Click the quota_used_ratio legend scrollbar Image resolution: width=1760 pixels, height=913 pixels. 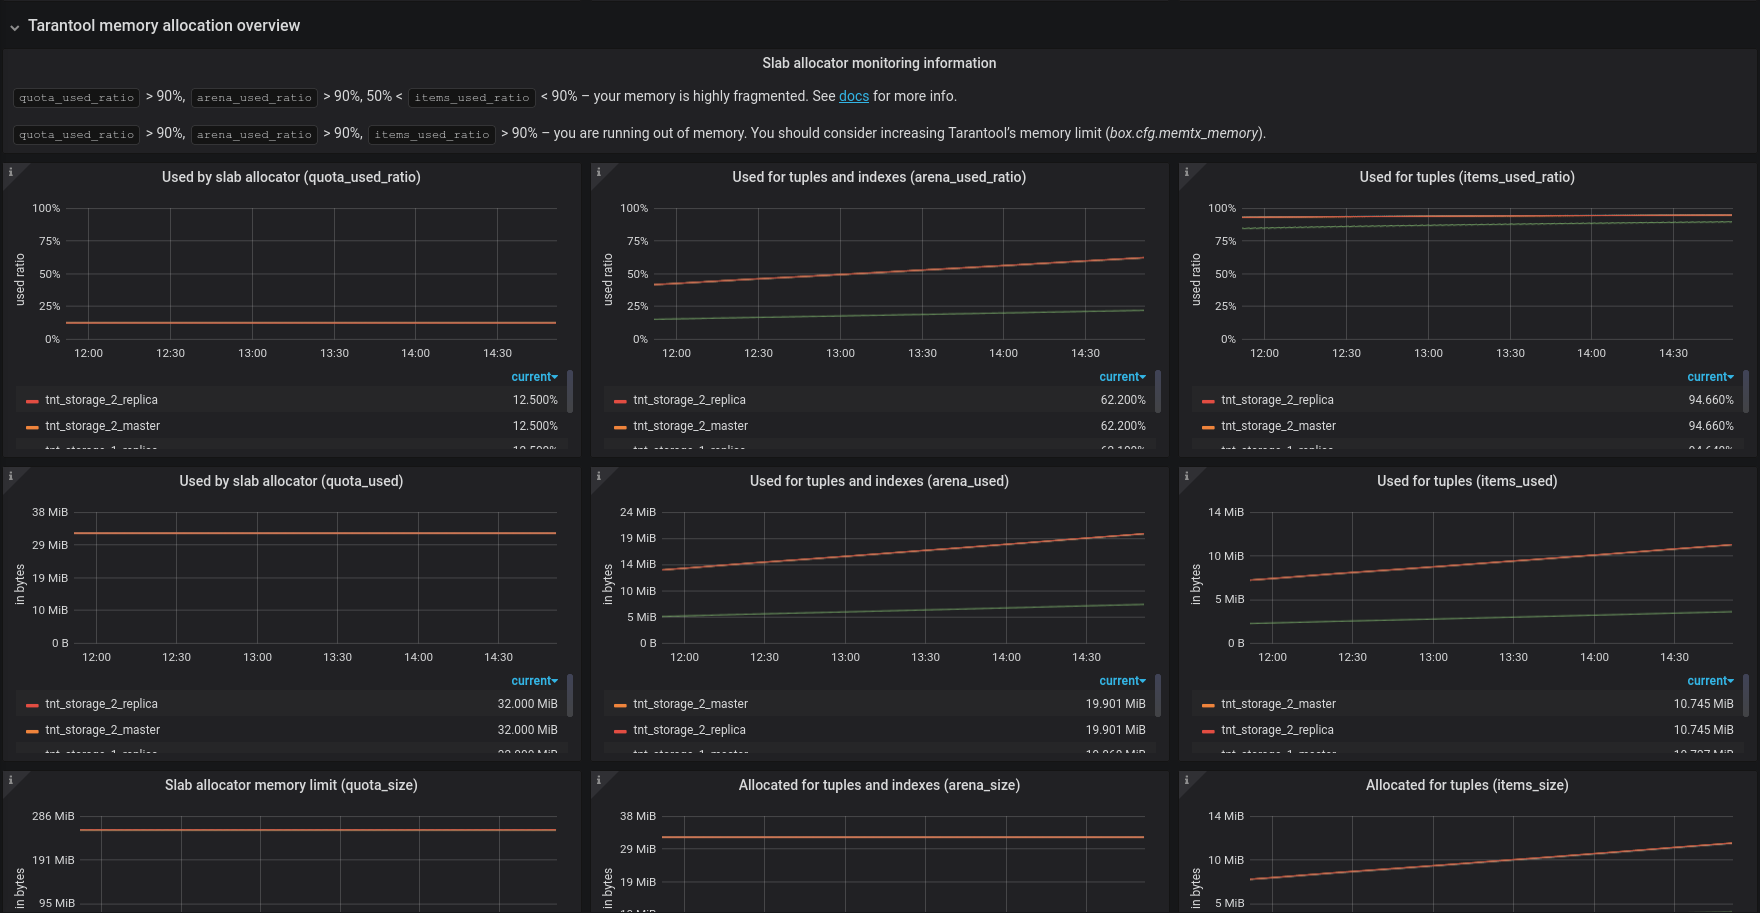[570, 391]
